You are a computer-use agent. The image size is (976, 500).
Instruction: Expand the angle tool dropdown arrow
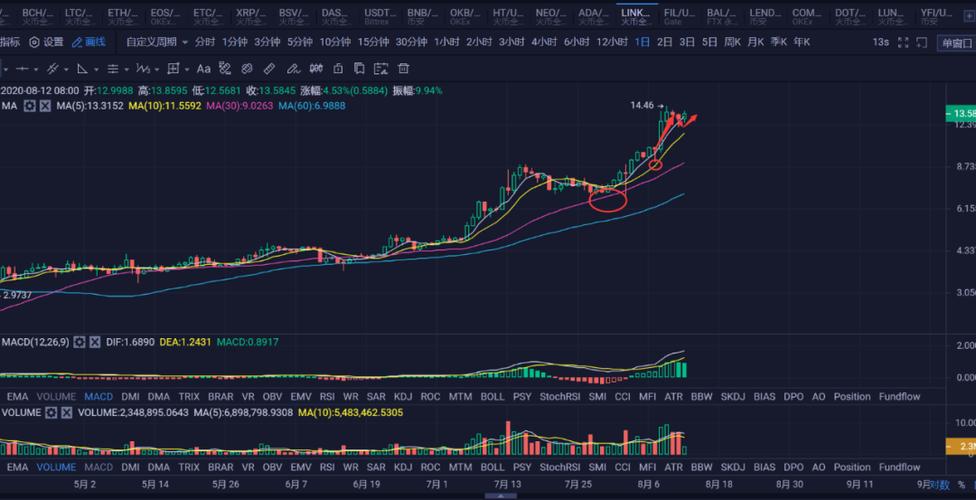96,69
